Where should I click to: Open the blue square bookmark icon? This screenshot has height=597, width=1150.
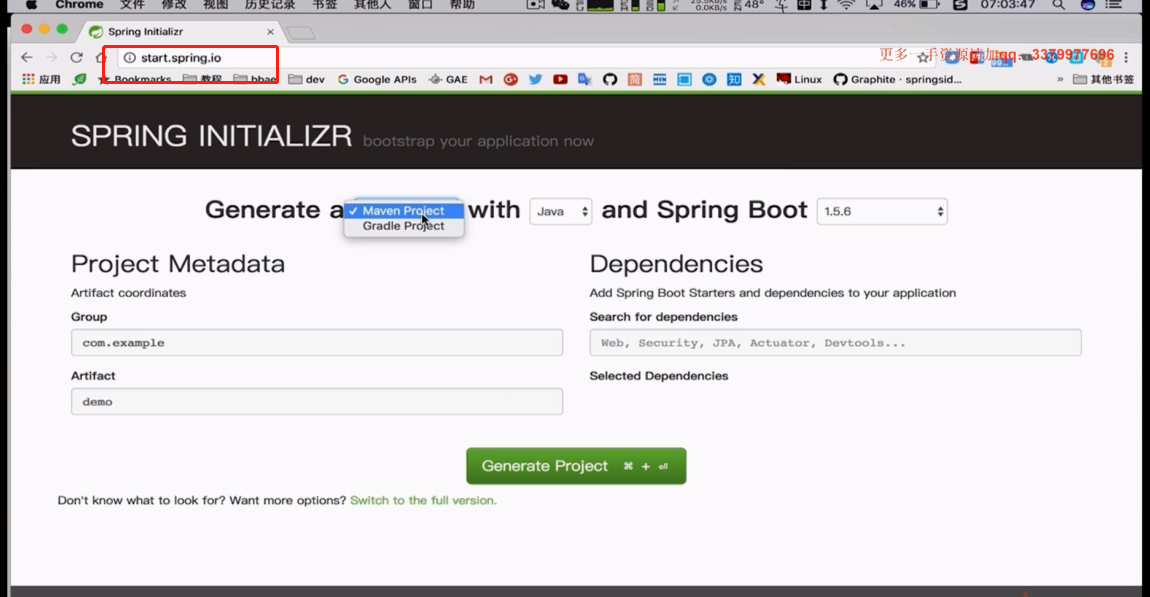[684, 79]
